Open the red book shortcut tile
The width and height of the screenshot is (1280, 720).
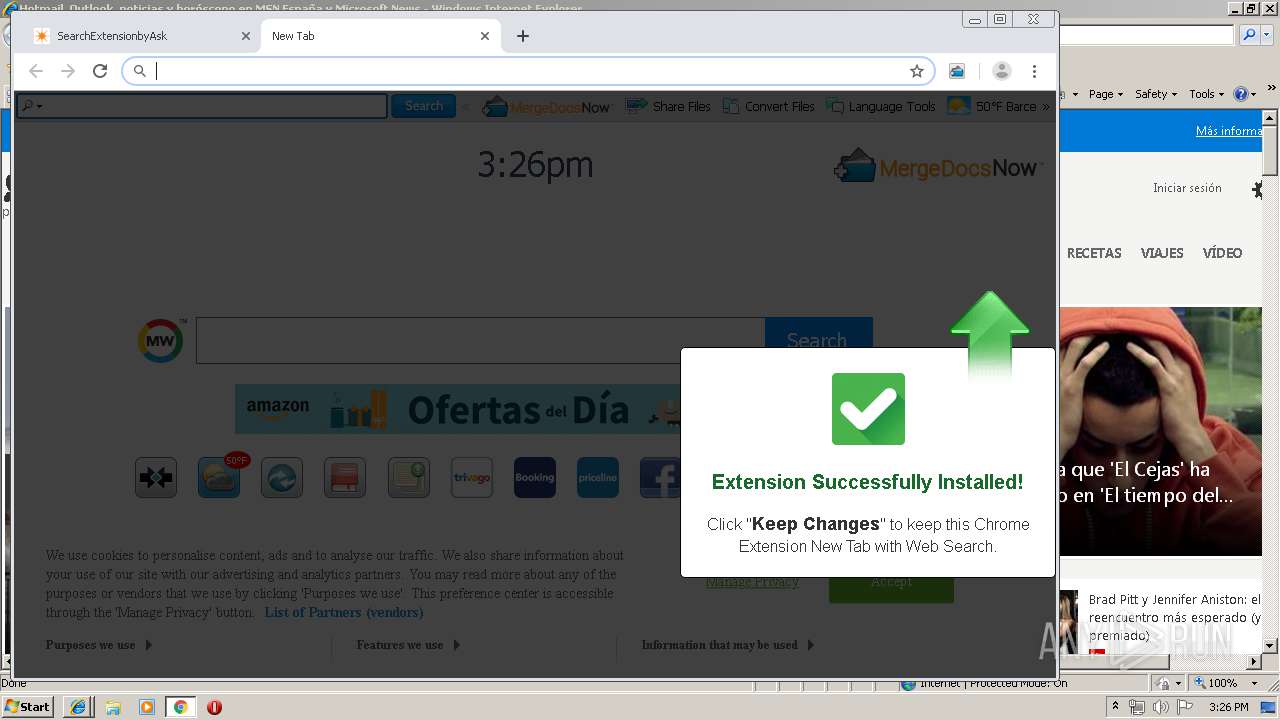pyautogui.click(x=345, y=478)
